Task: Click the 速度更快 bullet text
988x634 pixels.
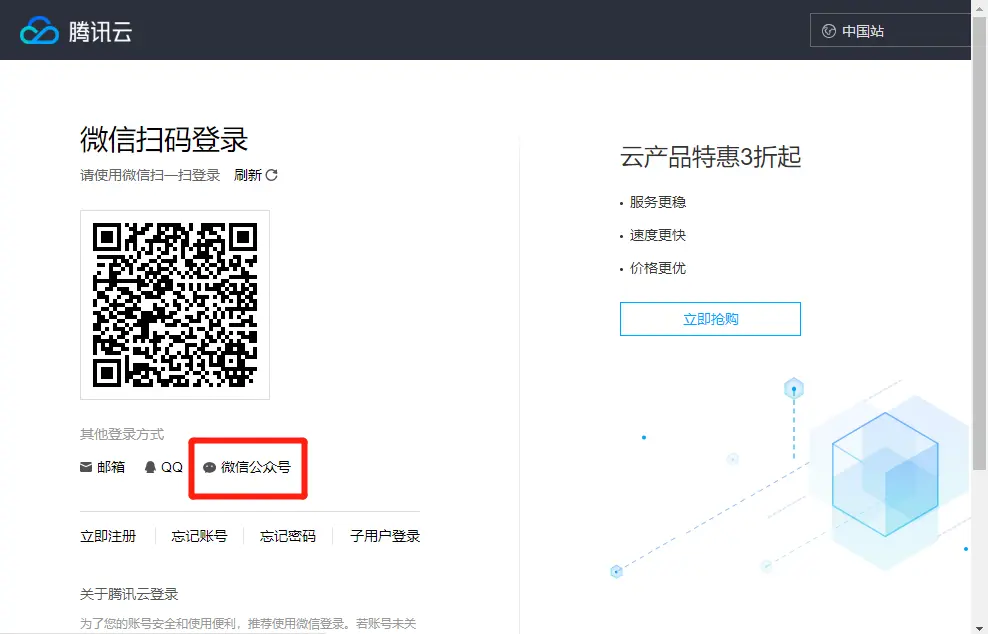Action: point(657,235)
